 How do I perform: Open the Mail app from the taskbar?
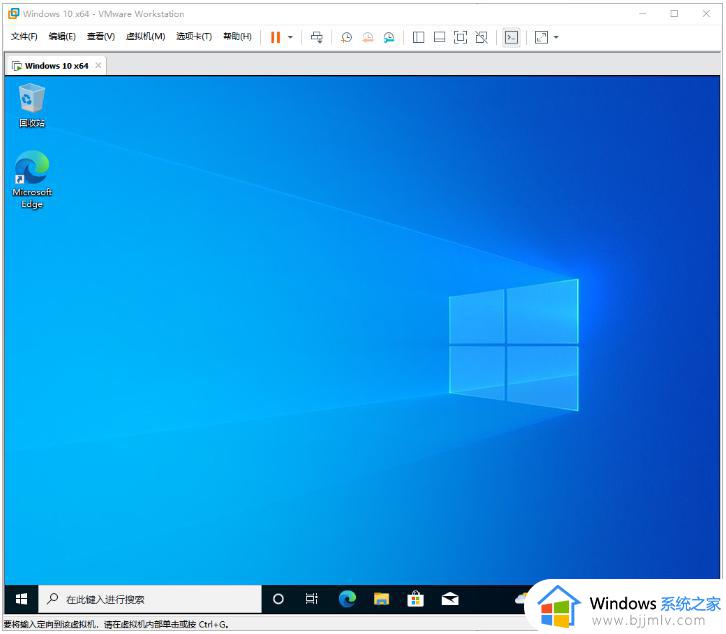(450, 599)
